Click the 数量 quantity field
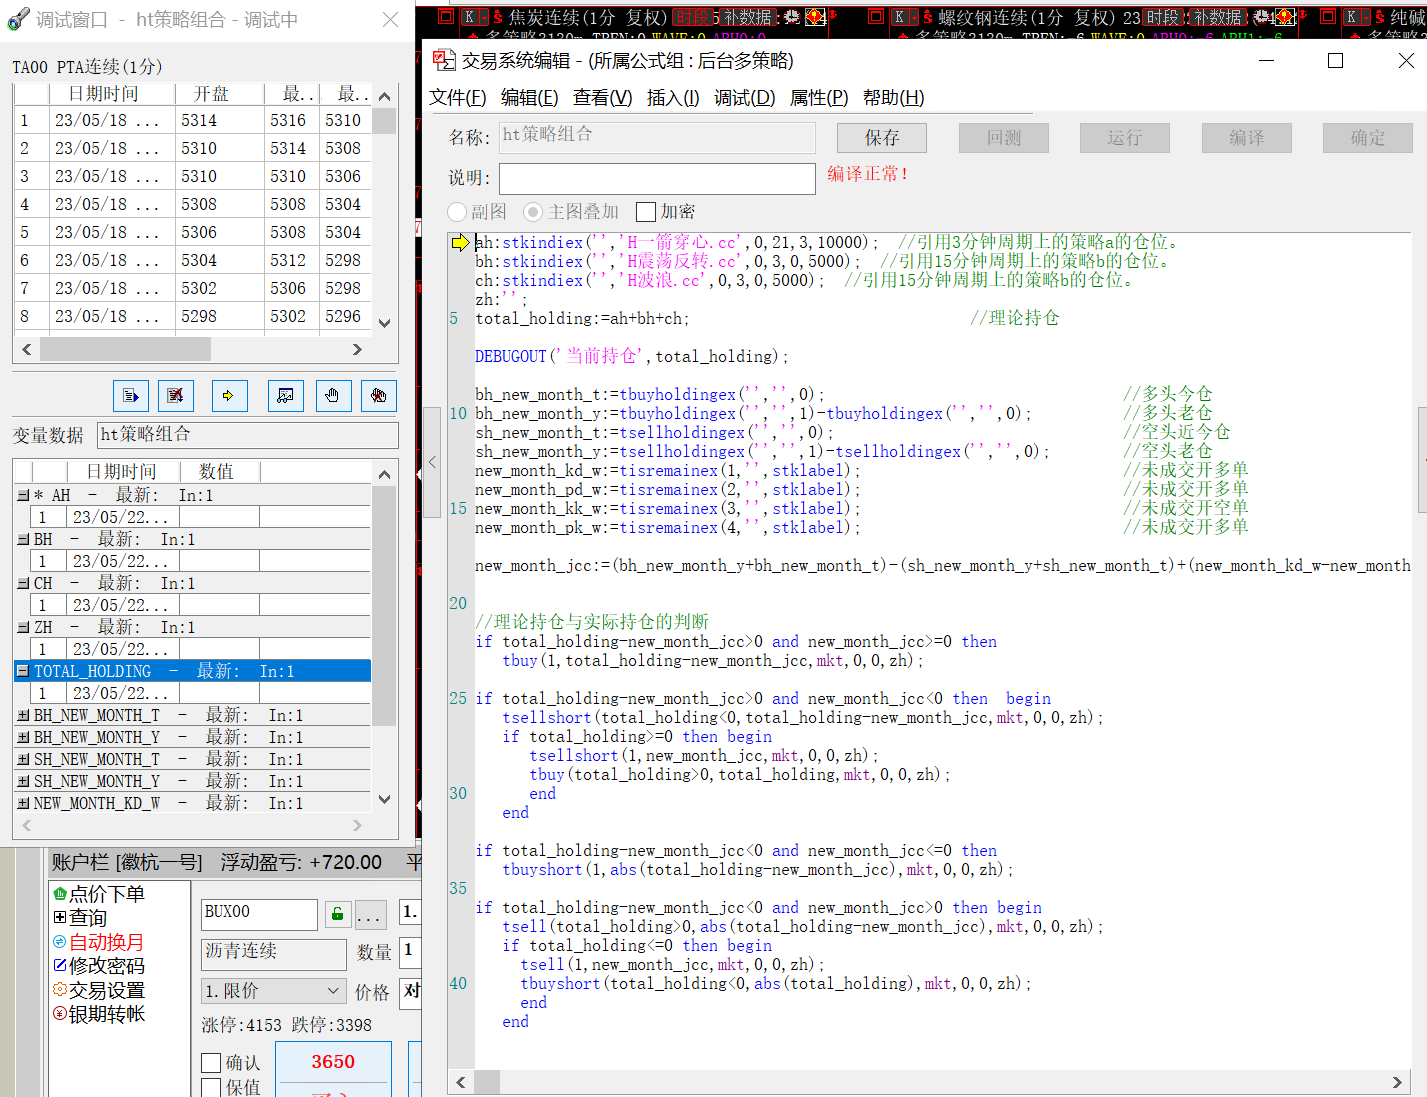This screenshot has width=1427, height=1097. point(409,952)
